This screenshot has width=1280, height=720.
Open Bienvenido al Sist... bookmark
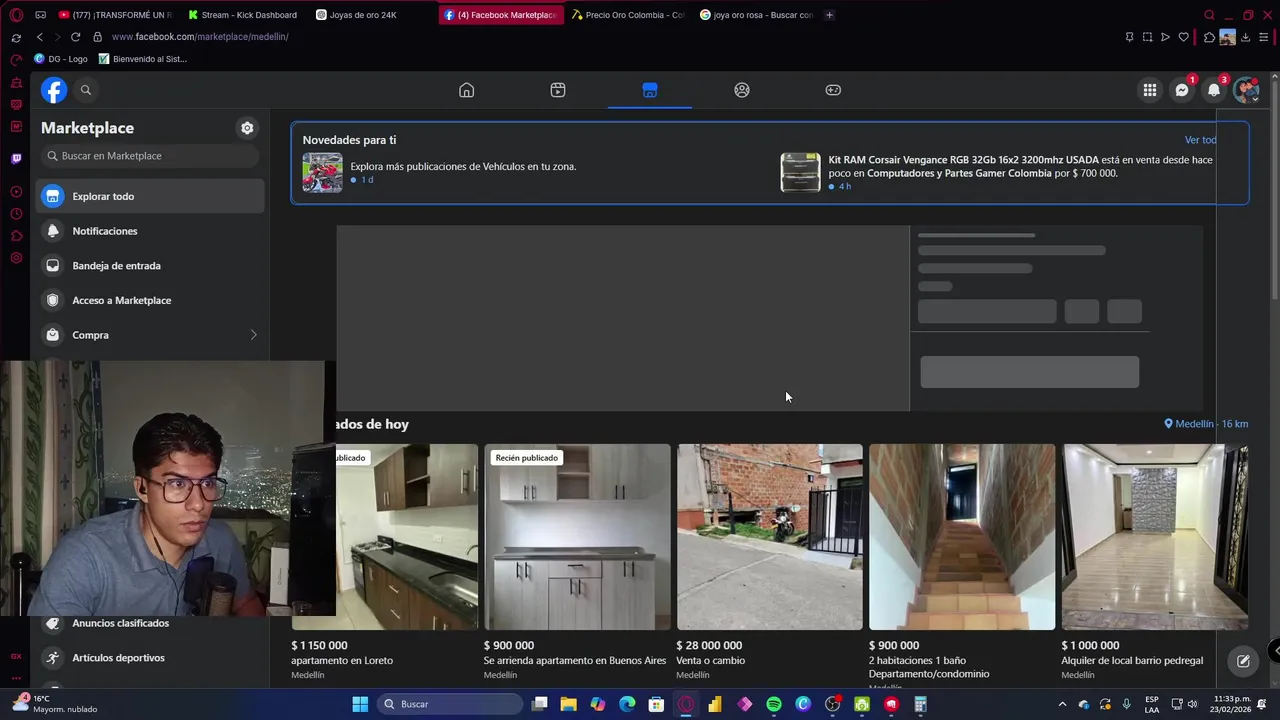(143, 59)
